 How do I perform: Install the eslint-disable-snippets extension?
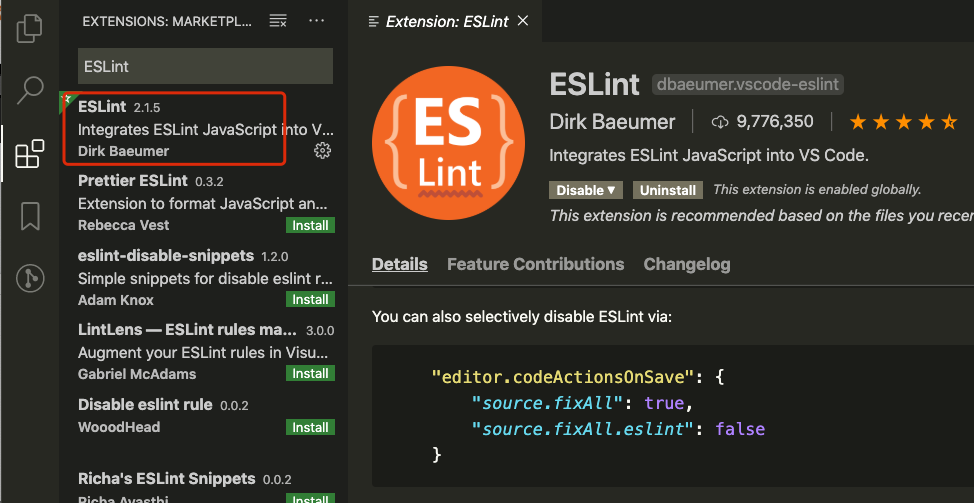310,299
